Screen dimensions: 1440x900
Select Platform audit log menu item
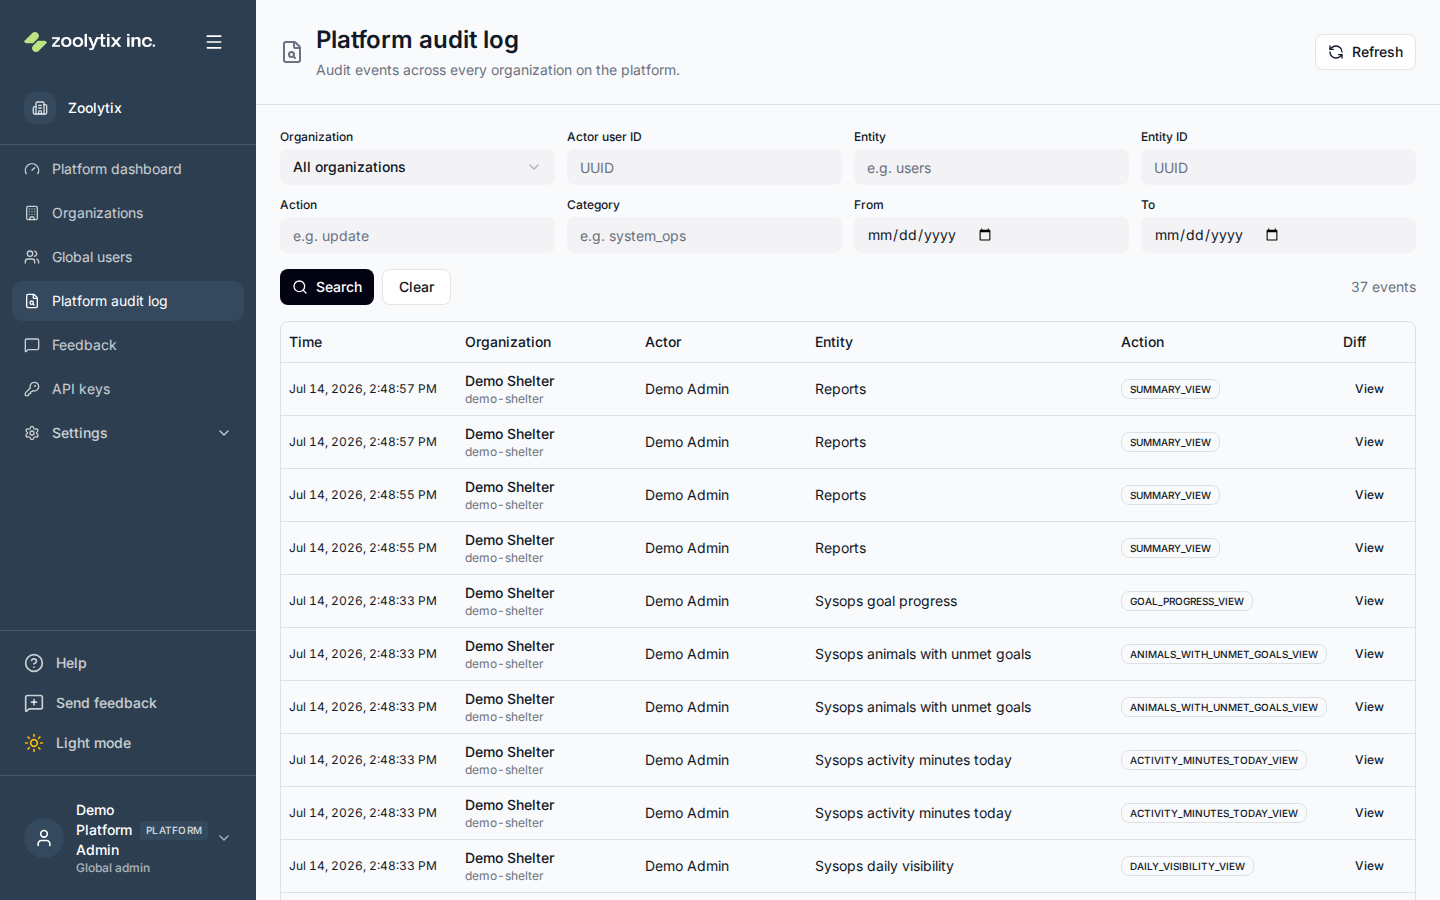tap(128, 301)
